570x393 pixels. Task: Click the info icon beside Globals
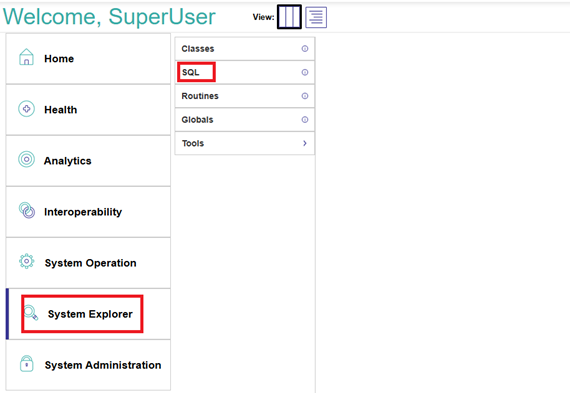[305, 120]
